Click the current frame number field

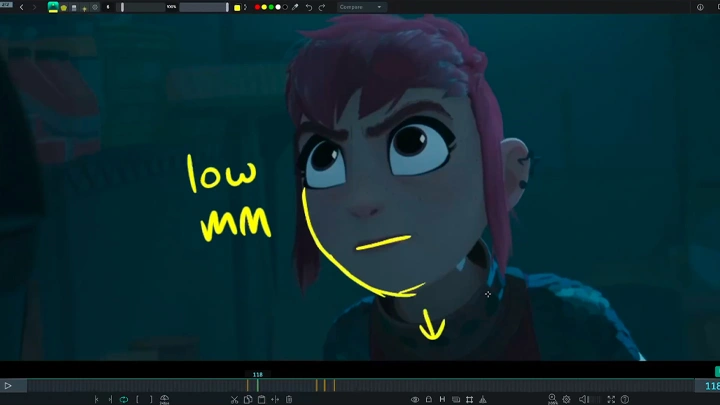click(x=711, y=386)
